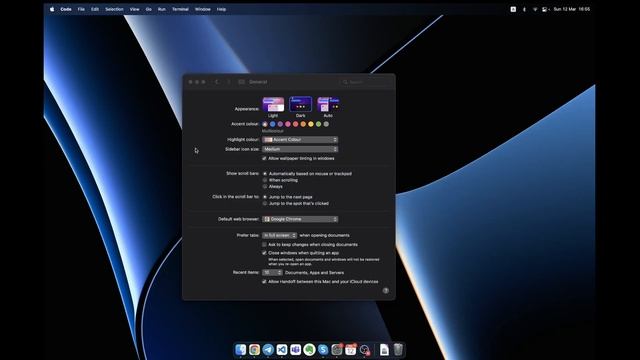
Task: Toggle Allow wallpaper tinting in windows
Action: (264, 158)
